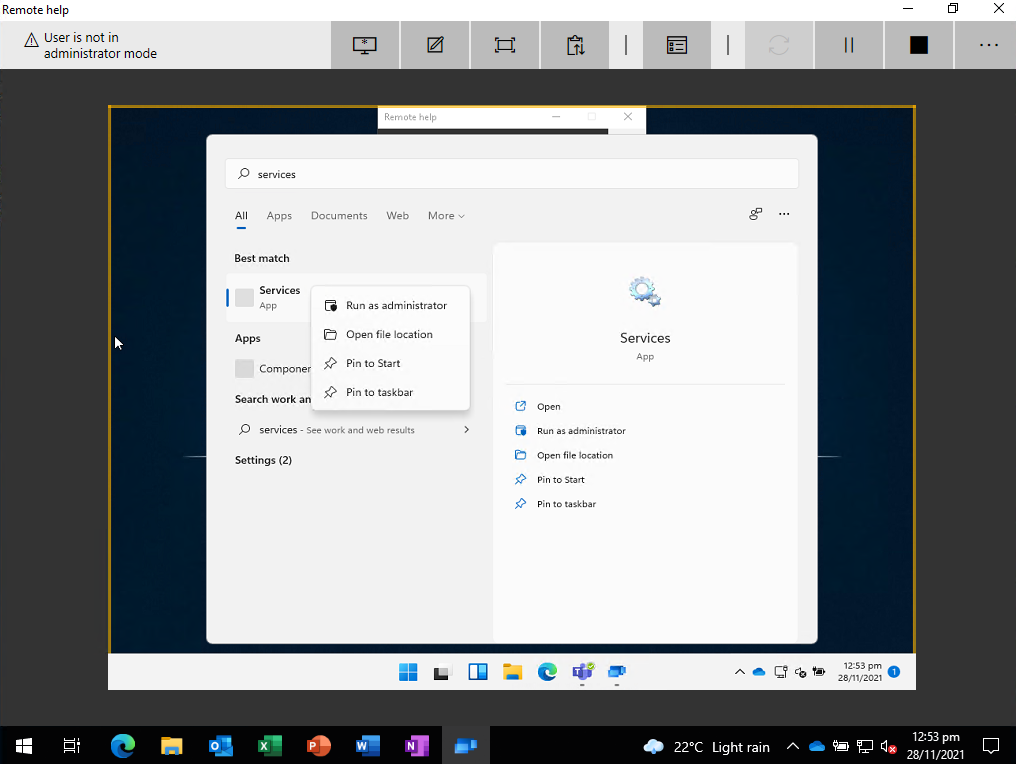Switch to the Documents search tab
Viewport: 1016px width, 764px height.
(339, 216)
